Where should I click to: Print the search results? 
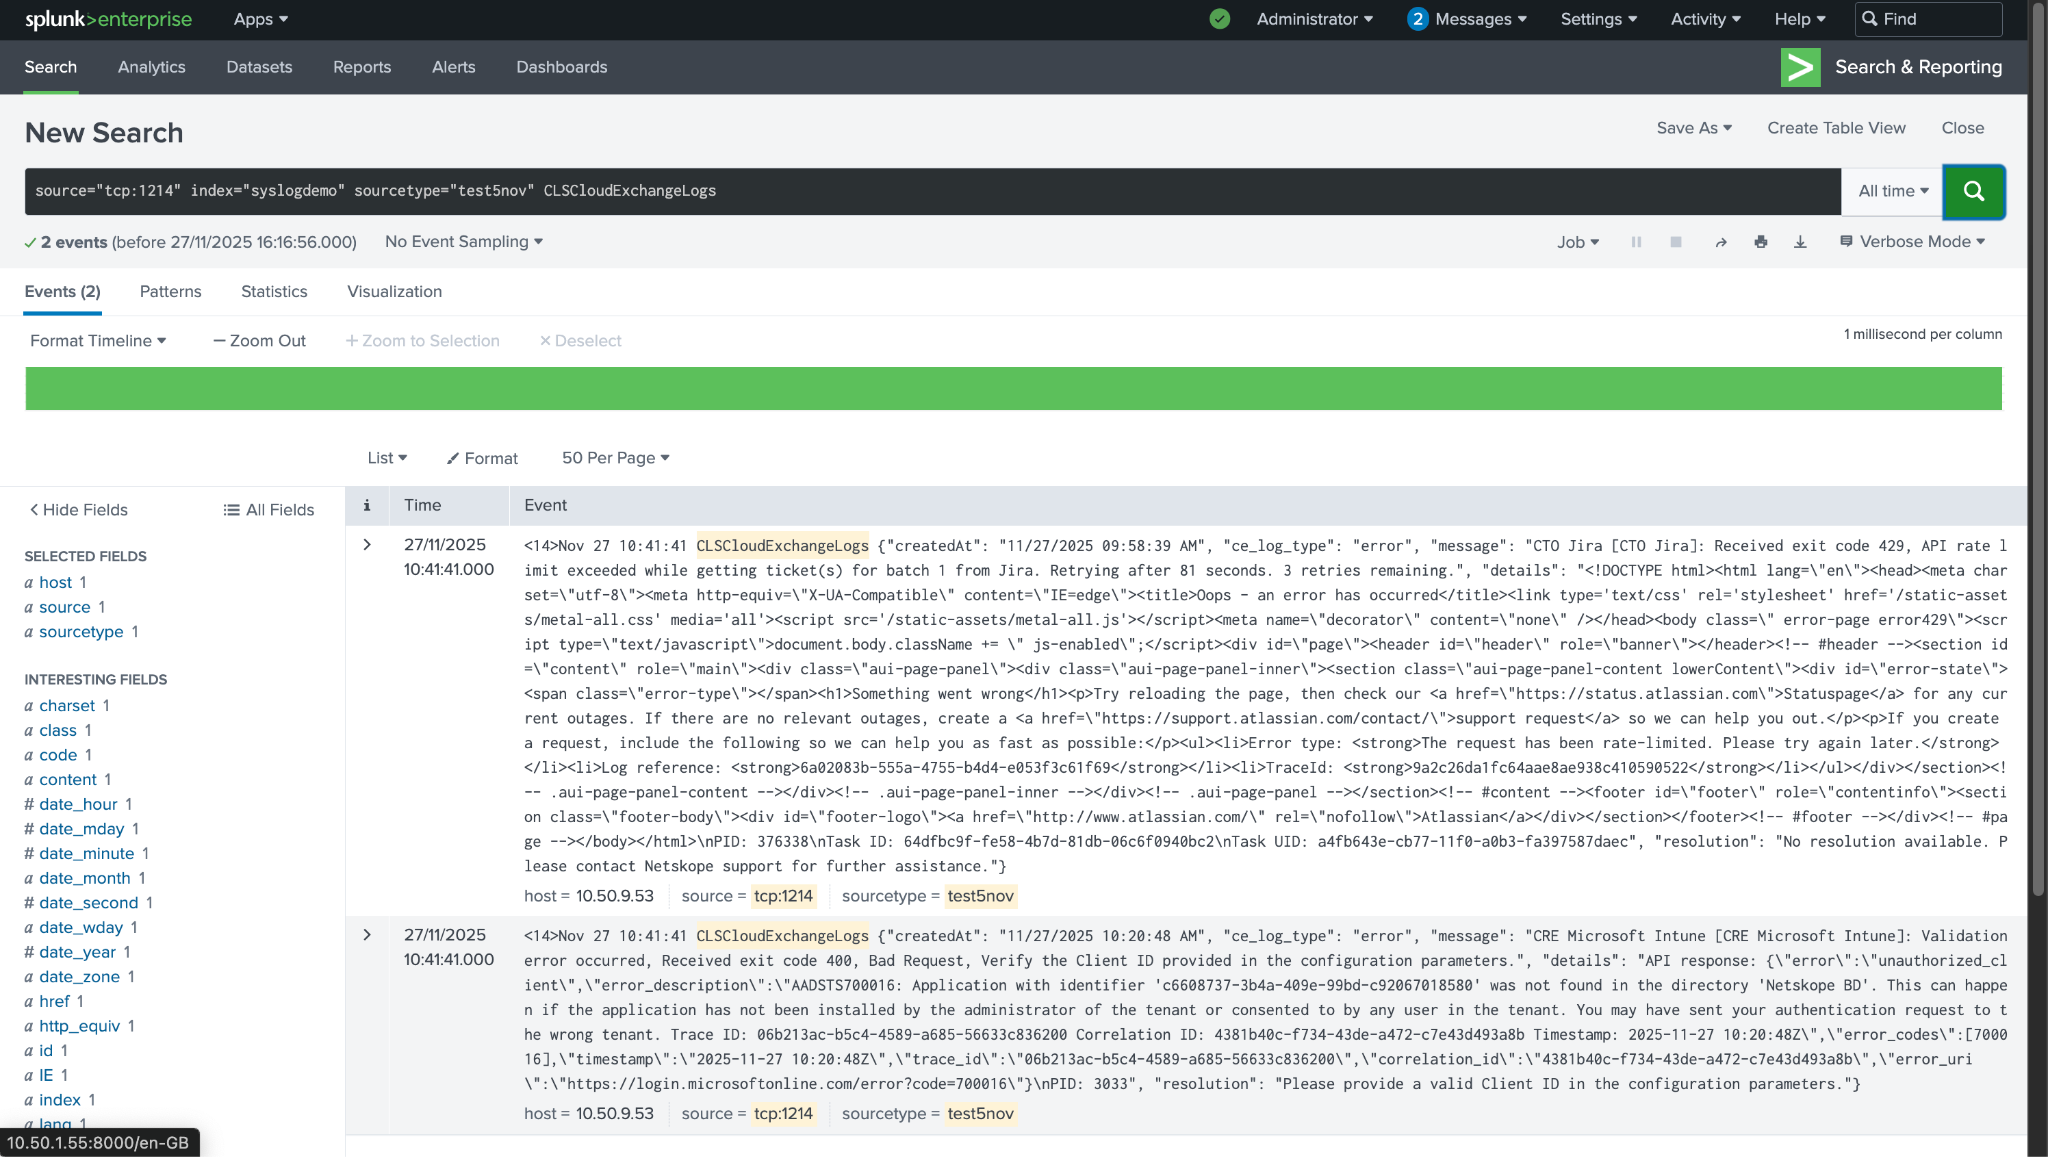pyautogui.click(x=1760, y=242)
